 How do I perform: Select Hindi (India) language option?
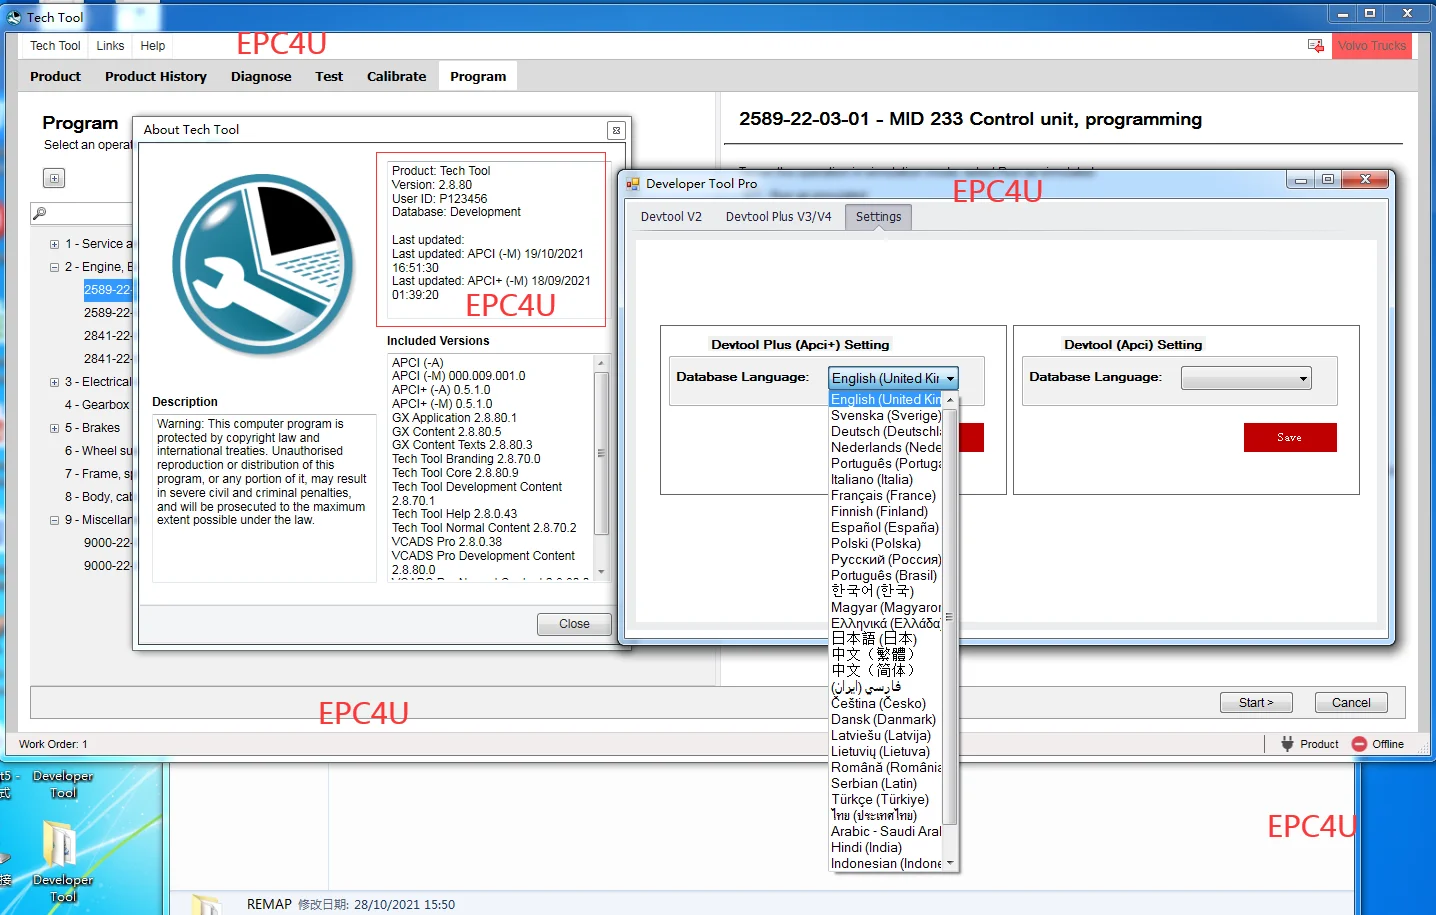(x=886, y=848)
